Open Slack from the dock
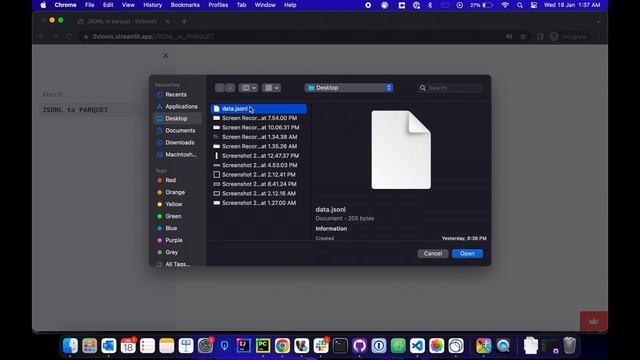Image resolution: width=640 pixels, height=360 pixels. [x=321, y=346]
